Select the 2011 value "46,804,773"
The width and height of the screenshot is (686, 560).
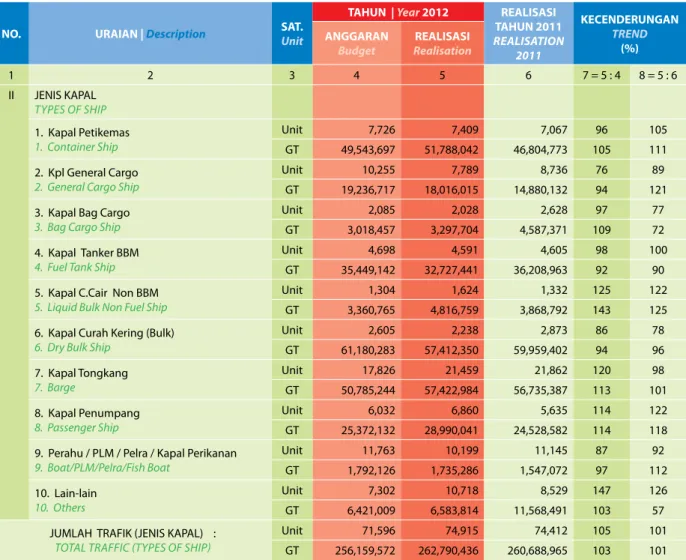(x=540, y=150)
